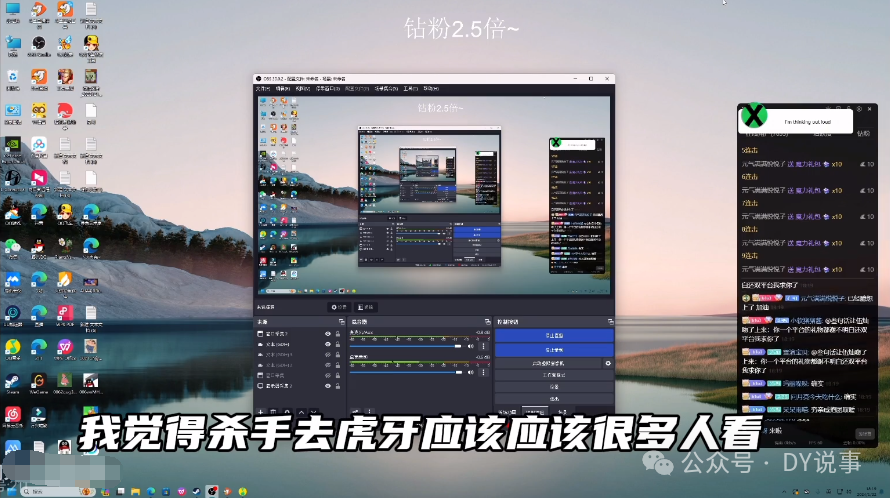Open upper mixer channel three-dot menu

tap(483, 346)
